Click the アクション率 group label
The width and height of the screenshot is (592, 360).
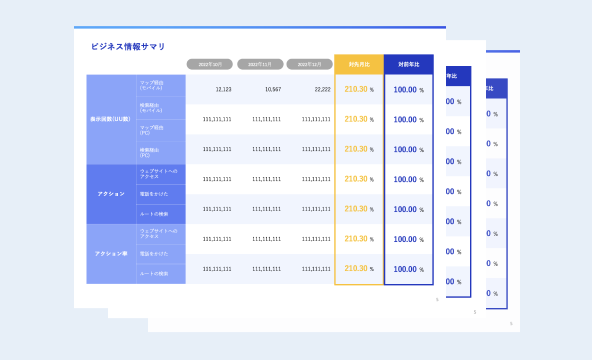[x=111, y=254]
